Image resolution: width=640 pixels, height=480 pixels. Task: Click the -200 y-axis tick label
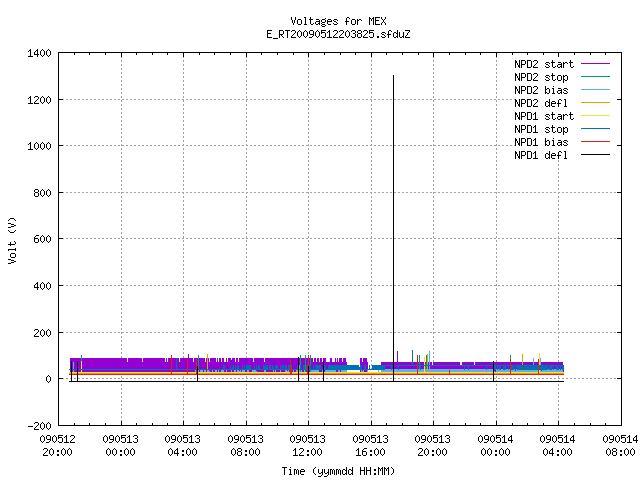click(x=39, y=426)
